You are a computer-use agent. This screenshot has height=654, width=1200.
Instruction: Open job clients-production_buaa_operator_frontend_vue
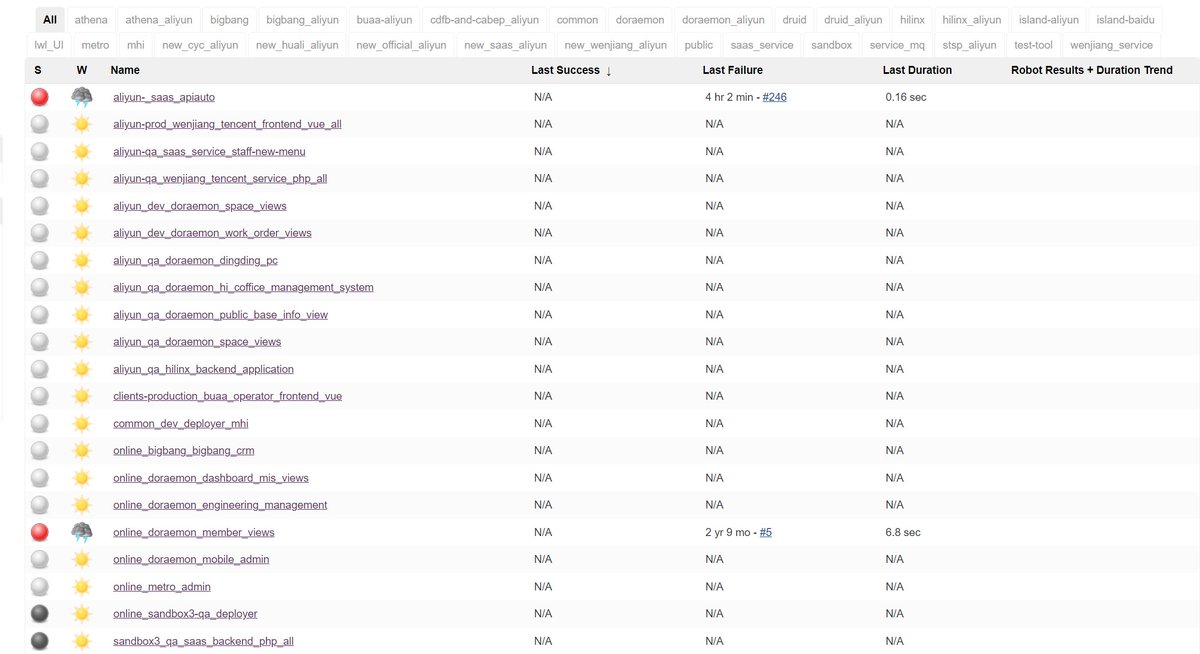tap(228, 396)
